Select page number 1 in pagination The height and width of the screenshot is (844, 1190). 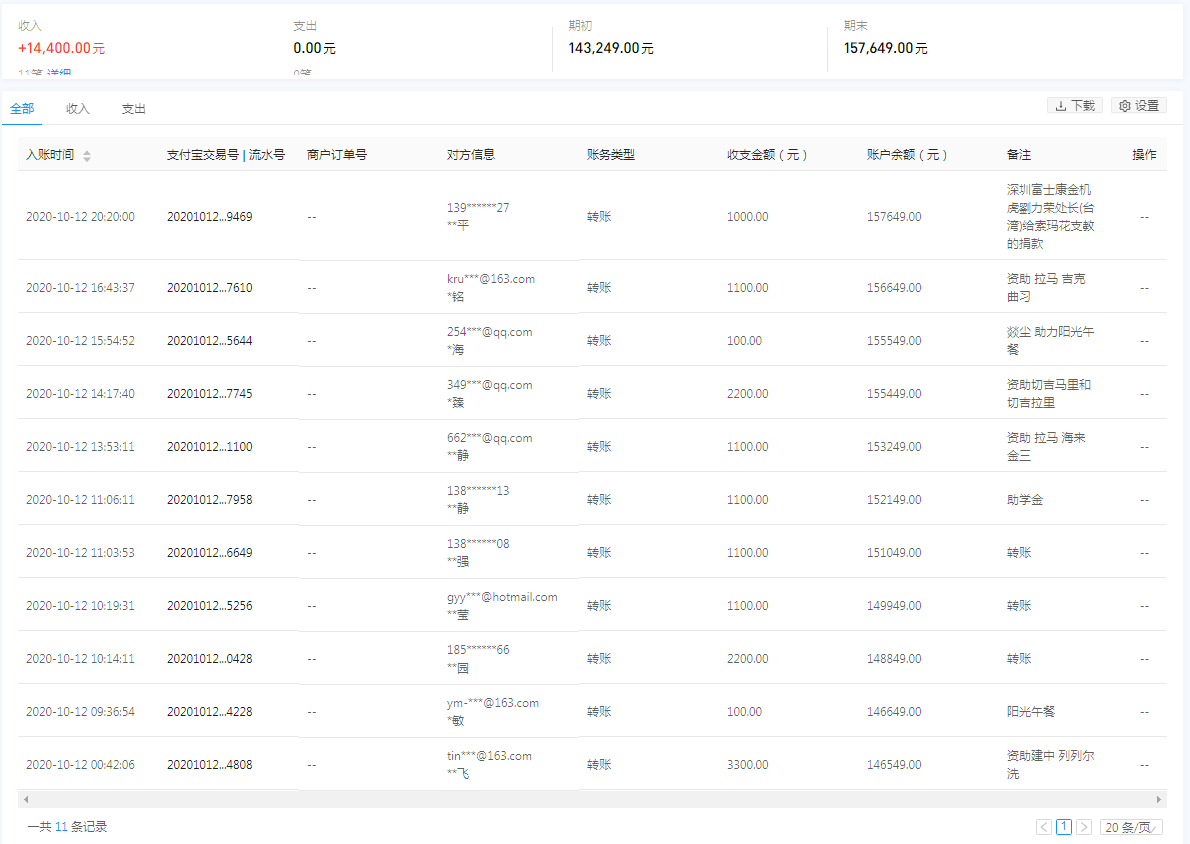coord(1064,827)
